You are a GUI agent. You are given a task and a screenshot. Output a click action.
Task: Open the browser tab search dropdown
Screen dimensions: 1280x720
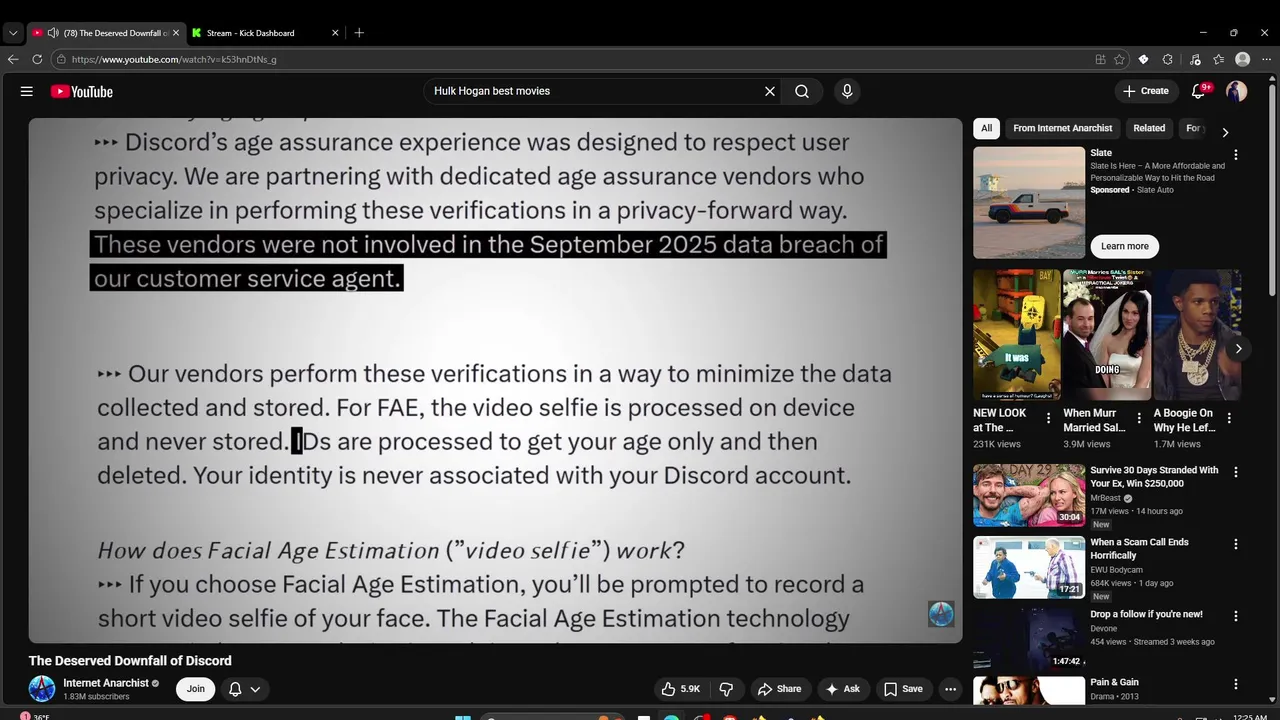click(x=13, y=33)
